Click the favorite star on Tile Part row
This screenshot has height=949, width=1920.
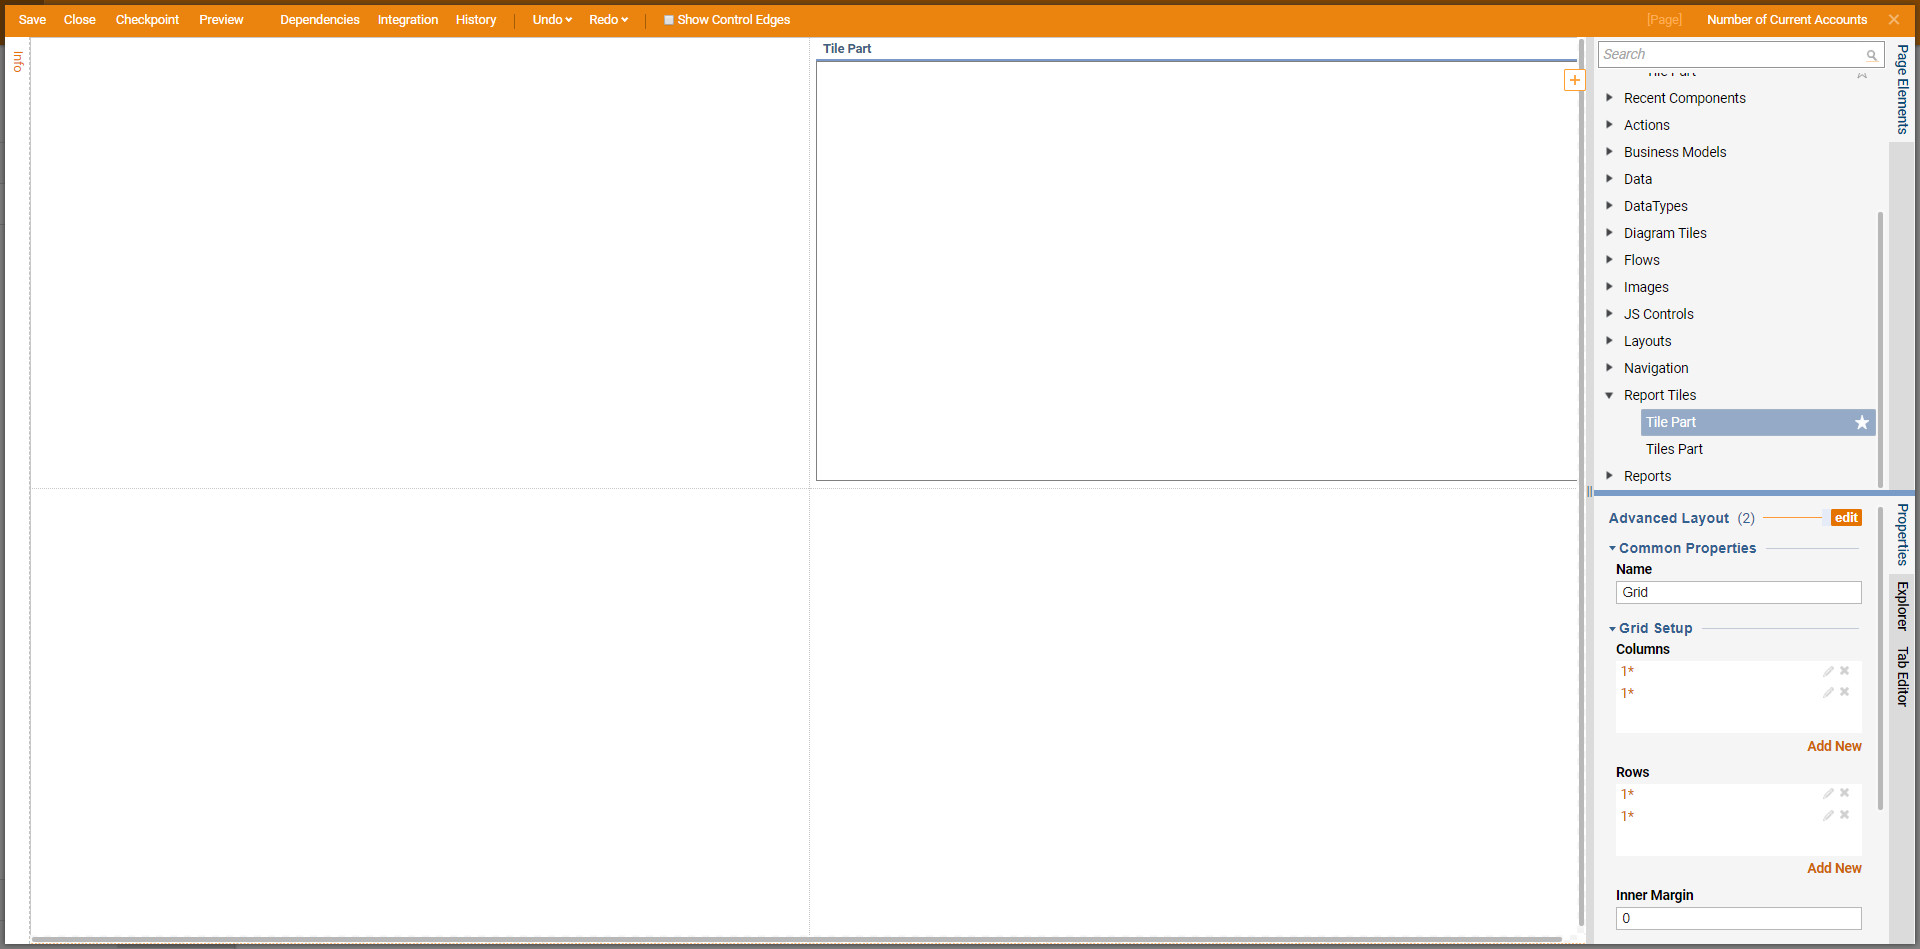[1862, 422]
